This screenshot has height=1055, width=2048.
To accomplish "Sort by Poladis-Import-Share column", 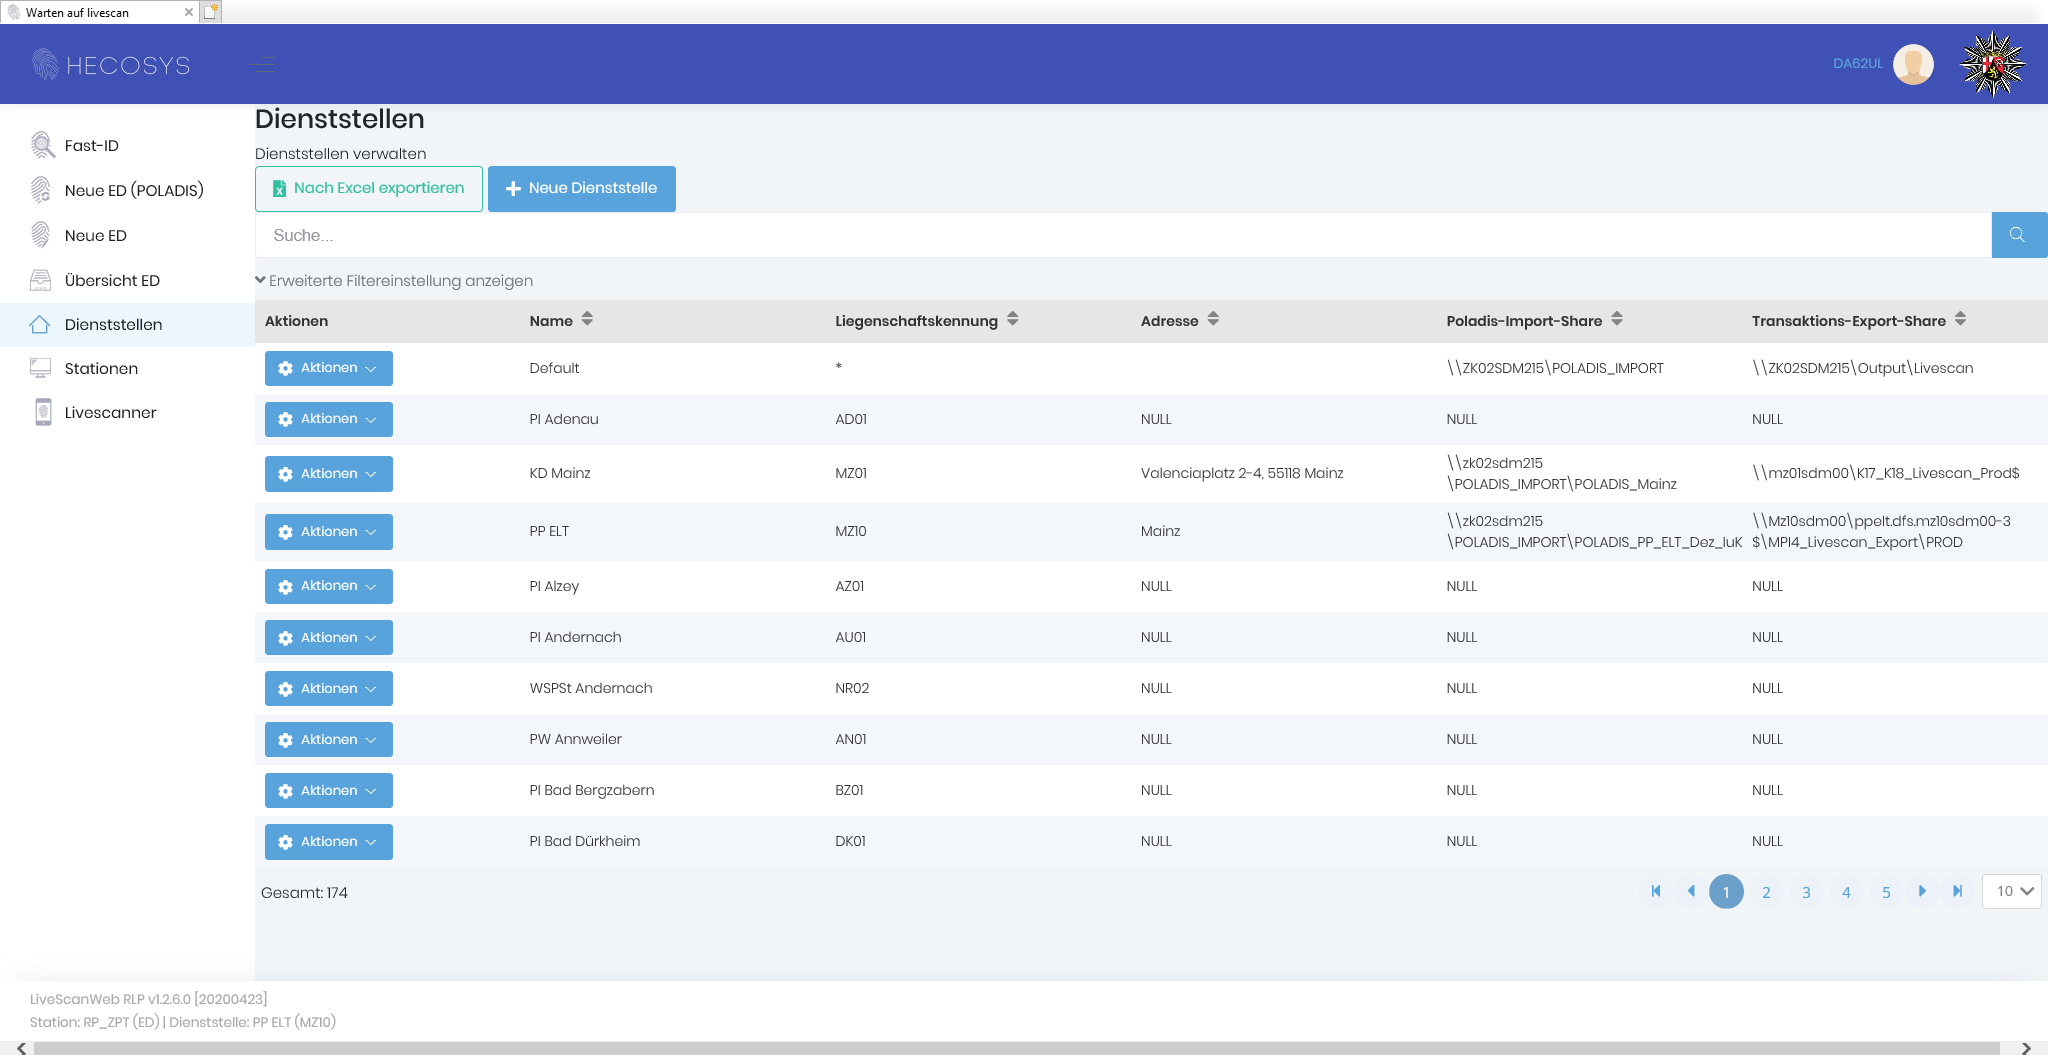I will pyautogui.click(x=1616, y=320).
